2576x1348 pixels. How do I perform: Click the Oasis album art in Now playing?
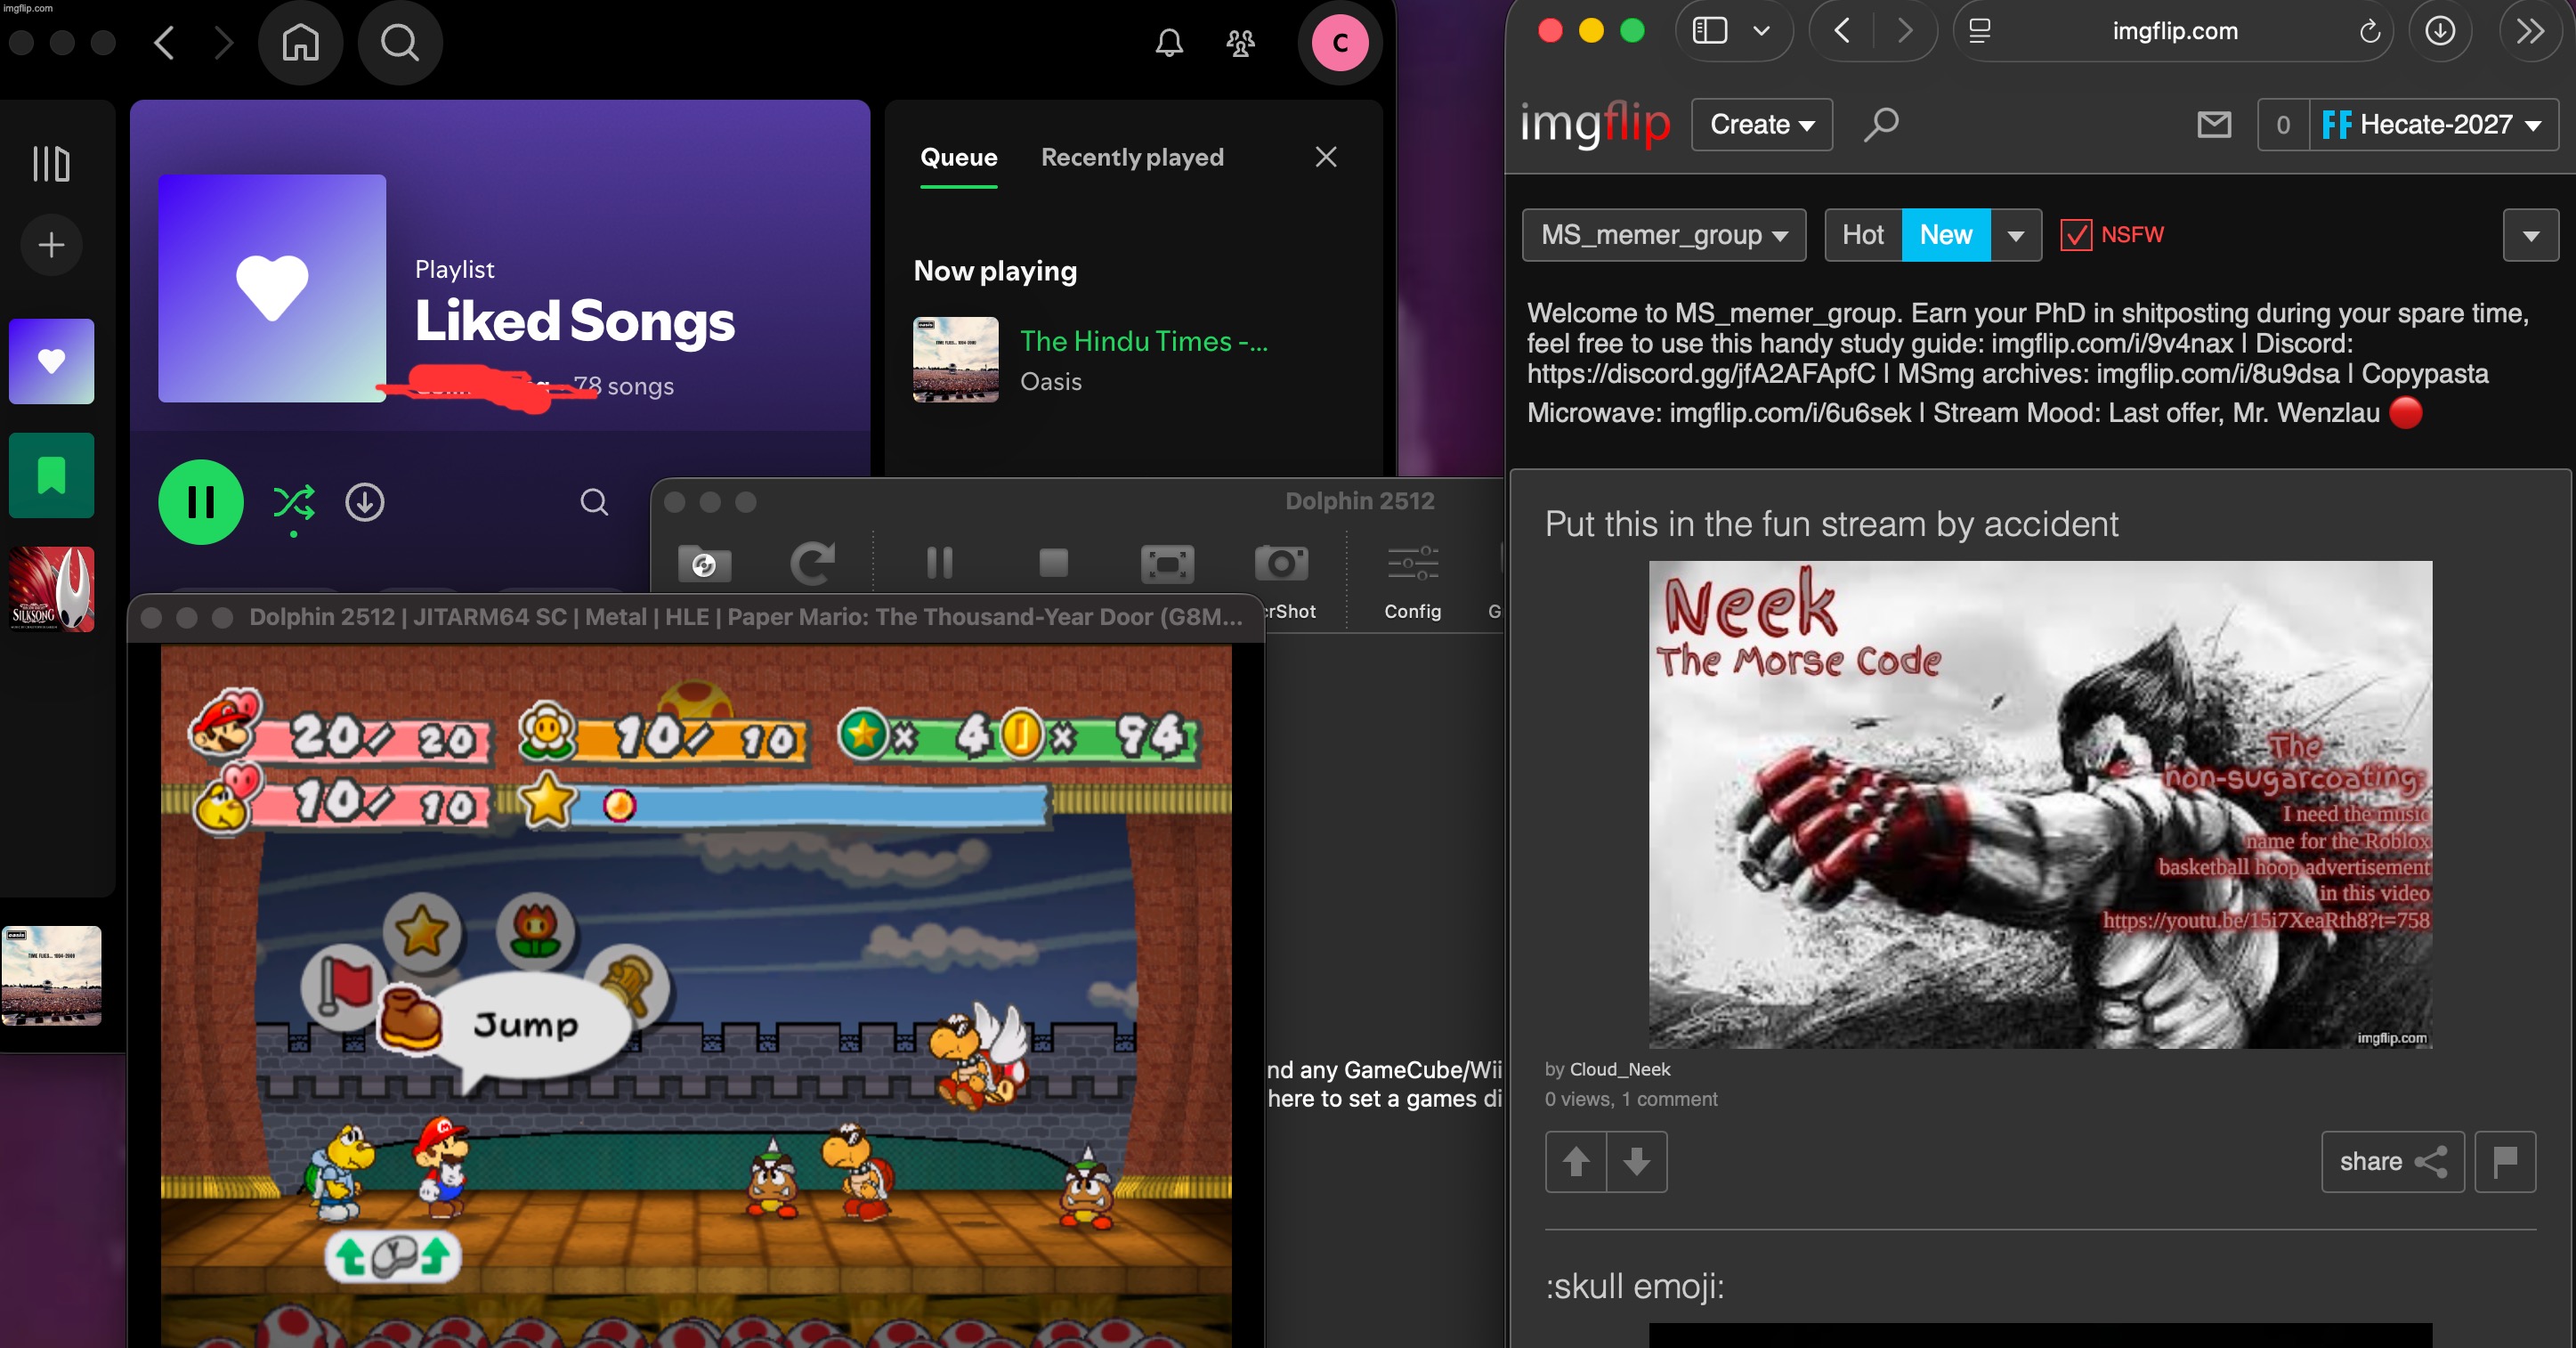click(954, 360)
